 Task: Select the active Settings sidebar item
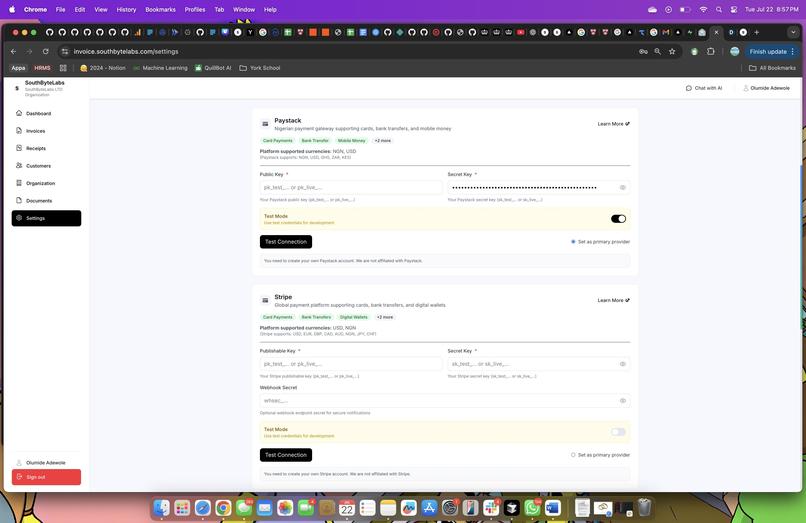[46, 218]
